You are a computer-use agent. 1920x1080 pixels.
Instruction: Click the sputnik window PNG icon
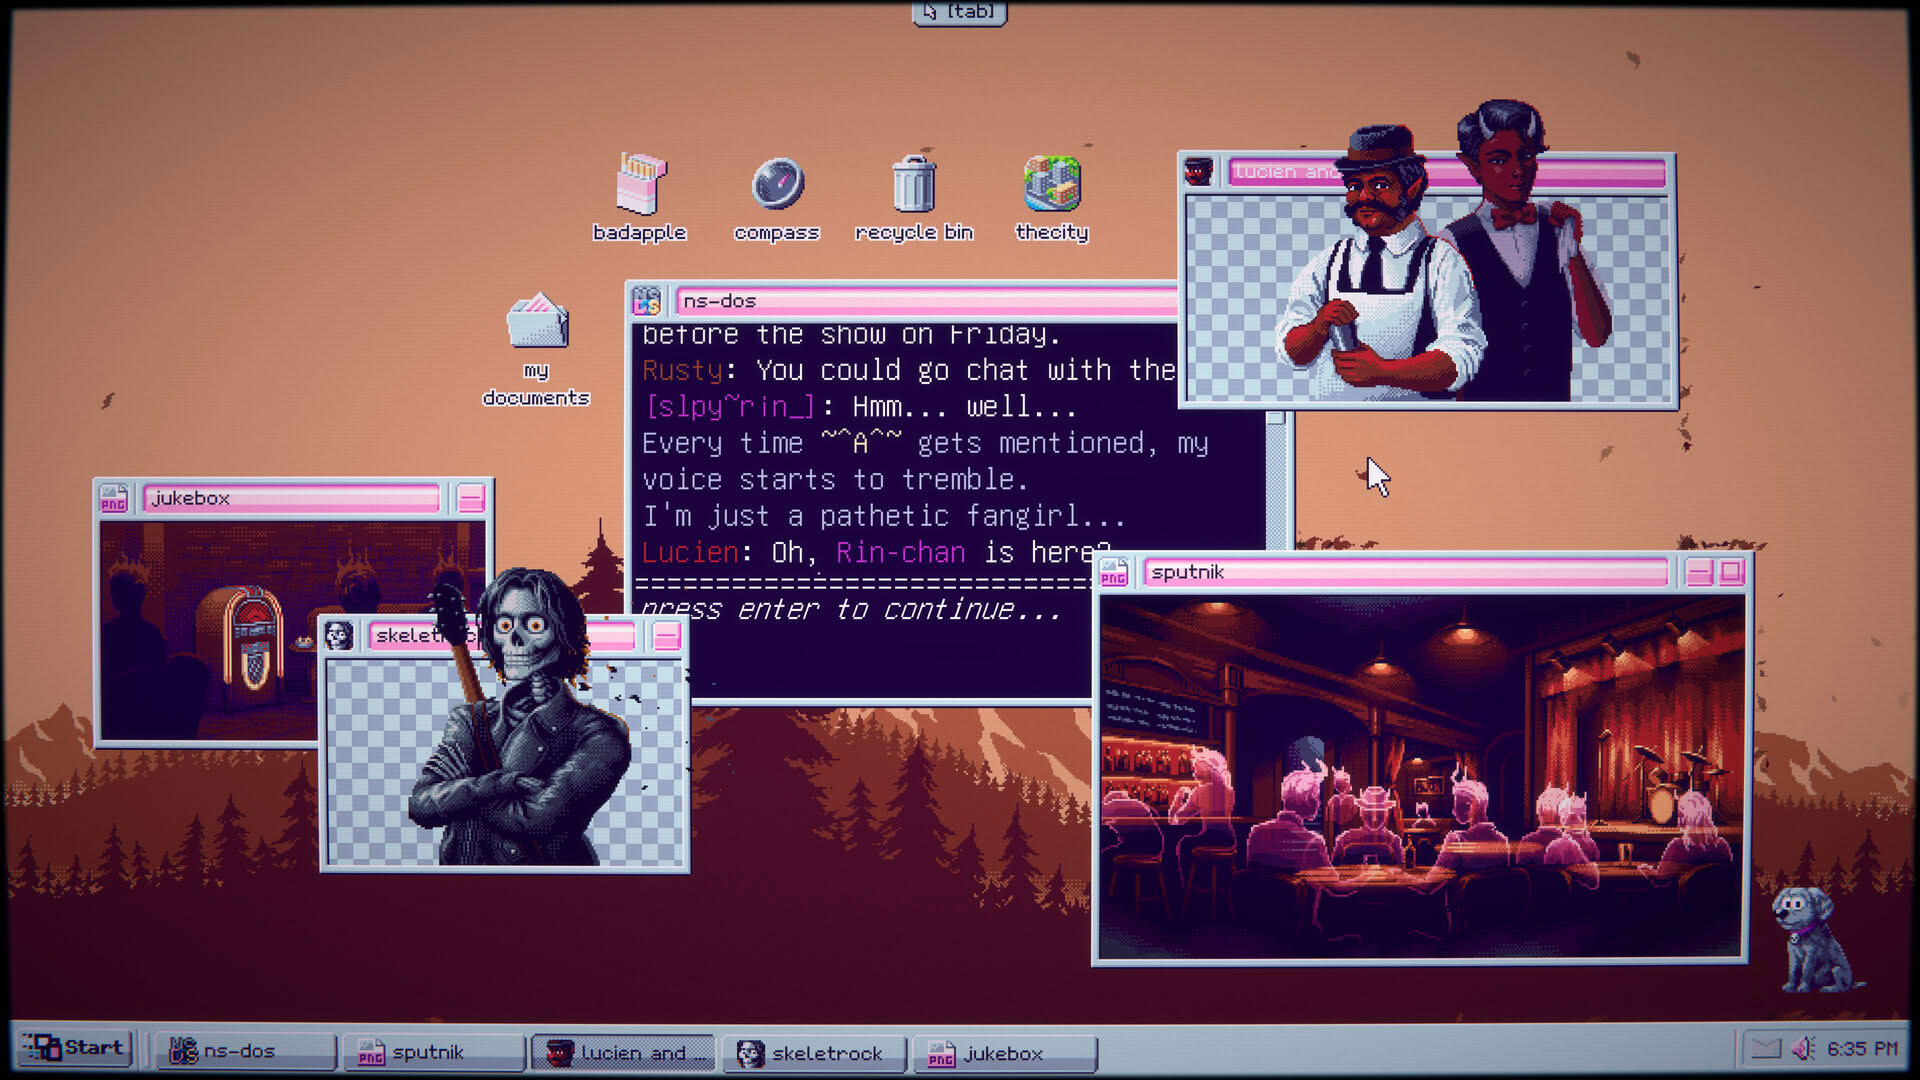1113,573
